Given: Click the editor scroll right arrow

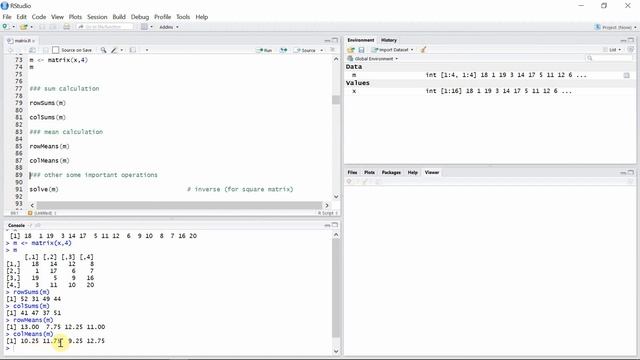Looking at the screenshot, I should [327, 205].
